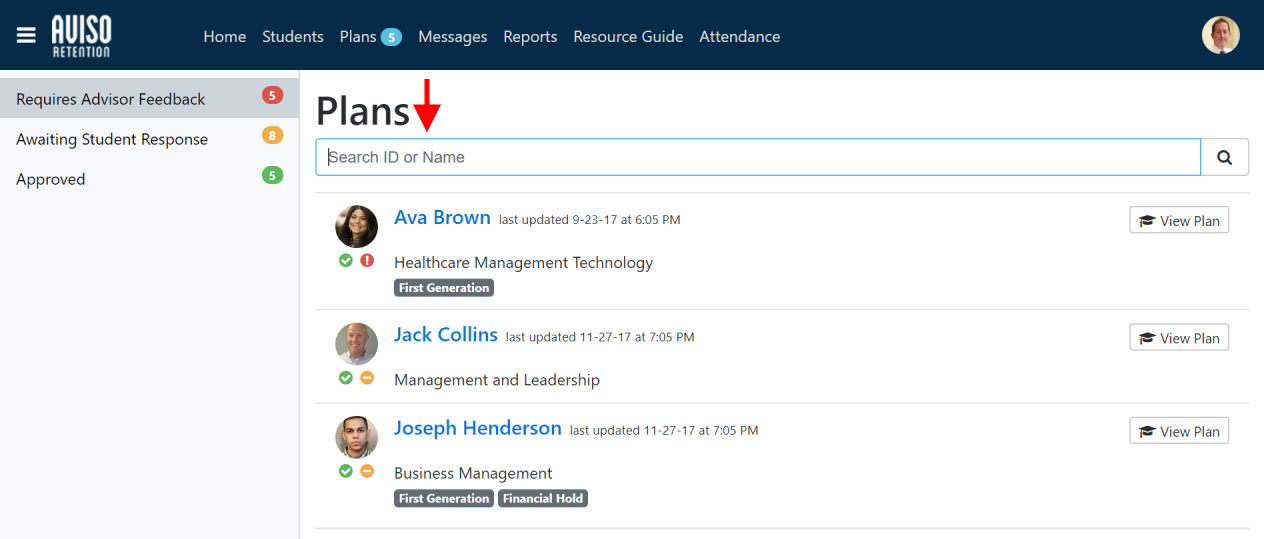Image resolution: width=1264 pixels, height=539 pixels.
Task: Click Jack Collins' orange minus status icon
Action: [x=367, y=378]
